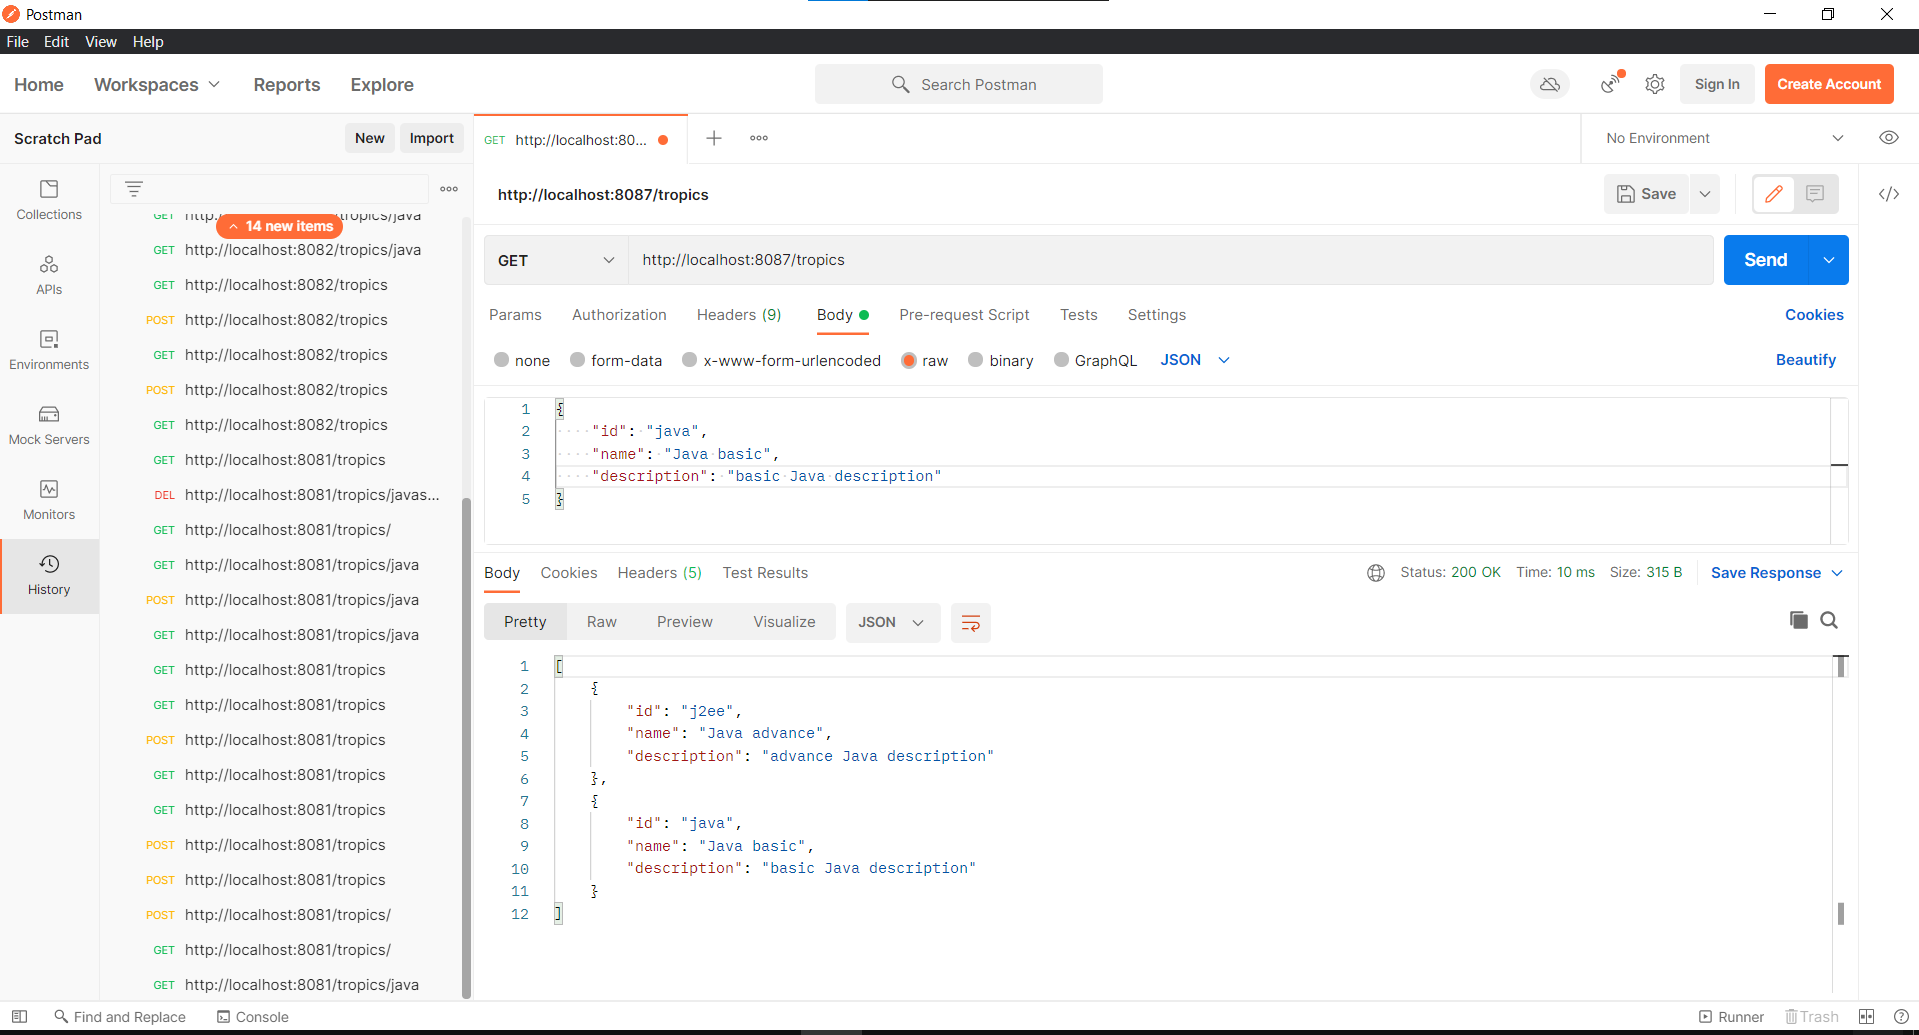Select the History sidebar panel
The height and width of the screenshot is (1035, 1919).
tap(49, 576)
